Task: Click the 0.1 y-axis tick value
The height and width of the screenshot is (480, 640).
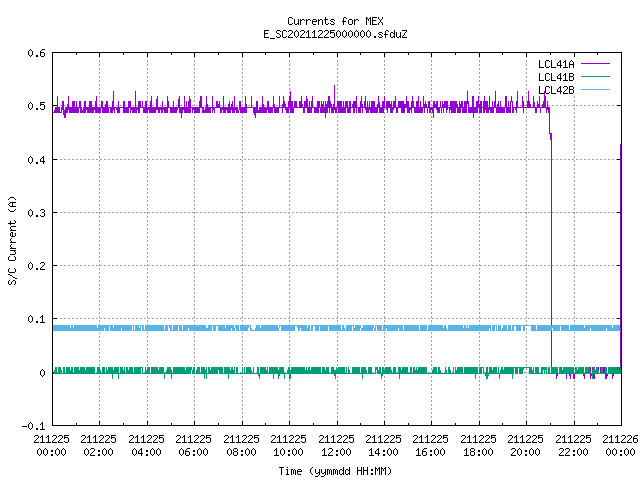Action: click(36, 319)
